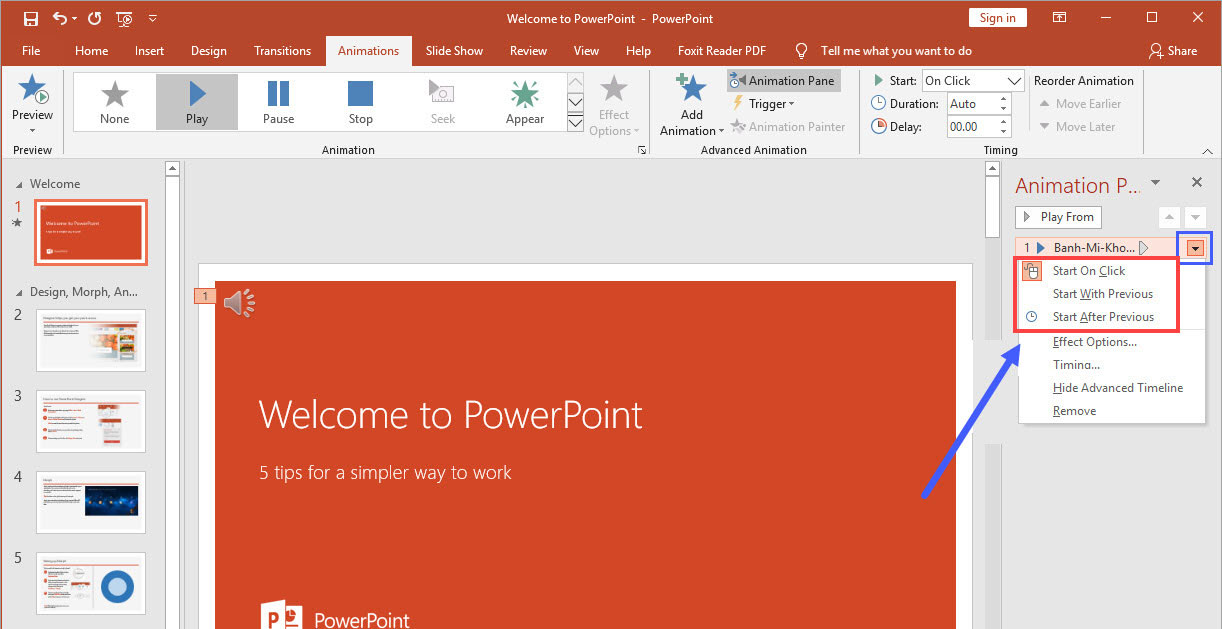1222x629 pixels.
Task: Start slideshow from beginning via quick access icon
Action: pyautogui.click(x=124, y=18)
